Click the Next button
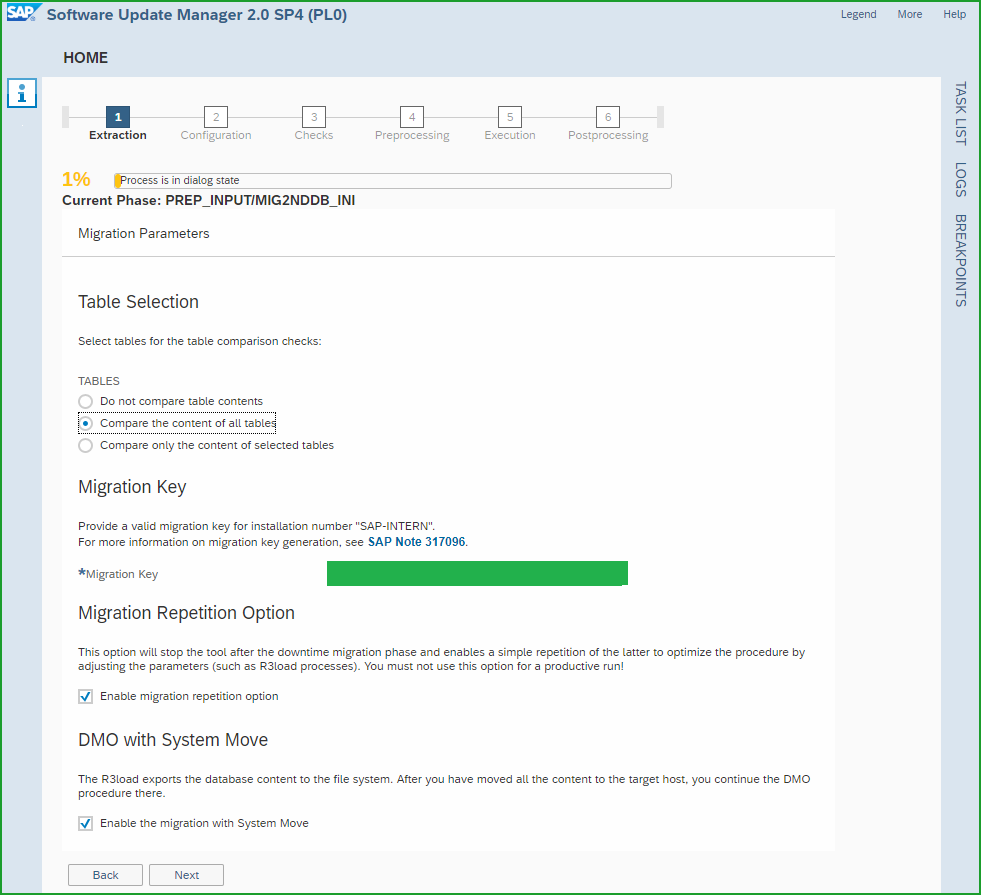 click(186, 875)
